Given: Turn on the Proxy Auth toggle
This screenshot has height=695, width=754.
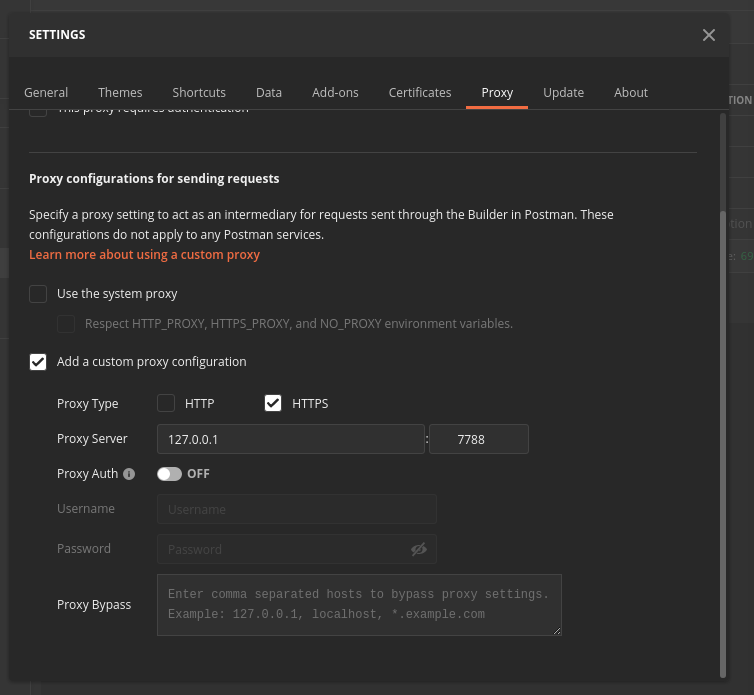Looking at the screenshot, I should click(x=169, y=474).
